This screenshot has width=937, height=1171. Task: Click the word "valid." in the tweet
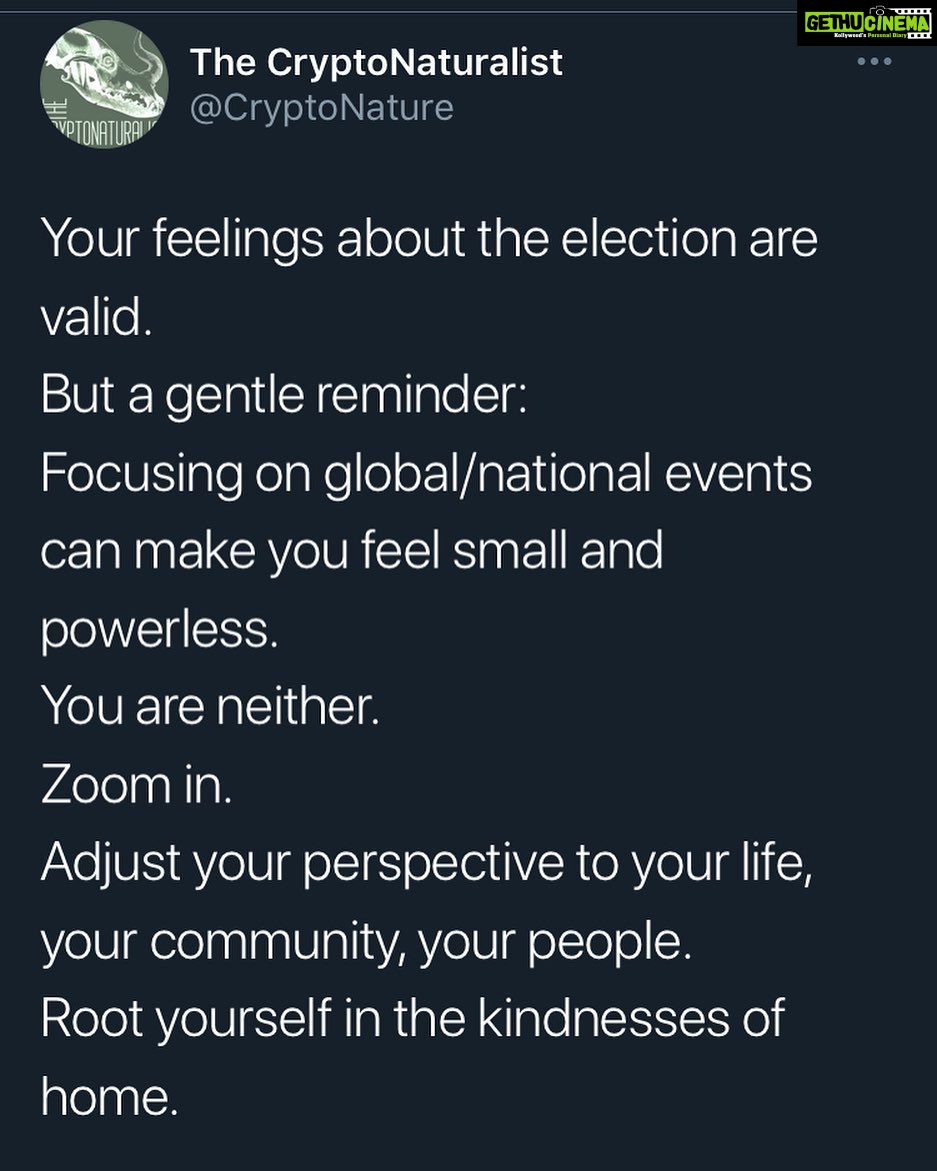coord(96,318)
